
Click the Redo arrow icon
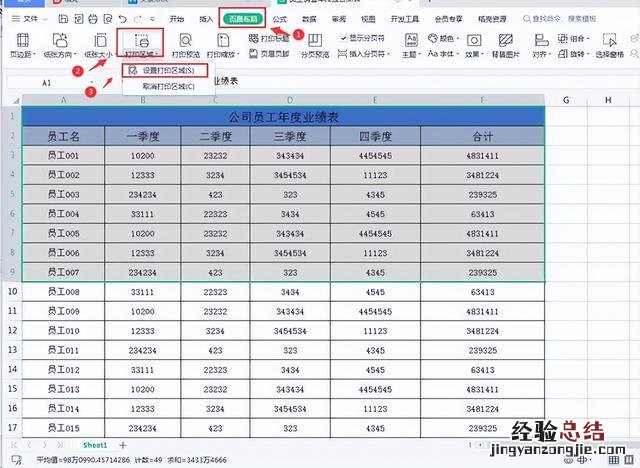tap(138, 19)
